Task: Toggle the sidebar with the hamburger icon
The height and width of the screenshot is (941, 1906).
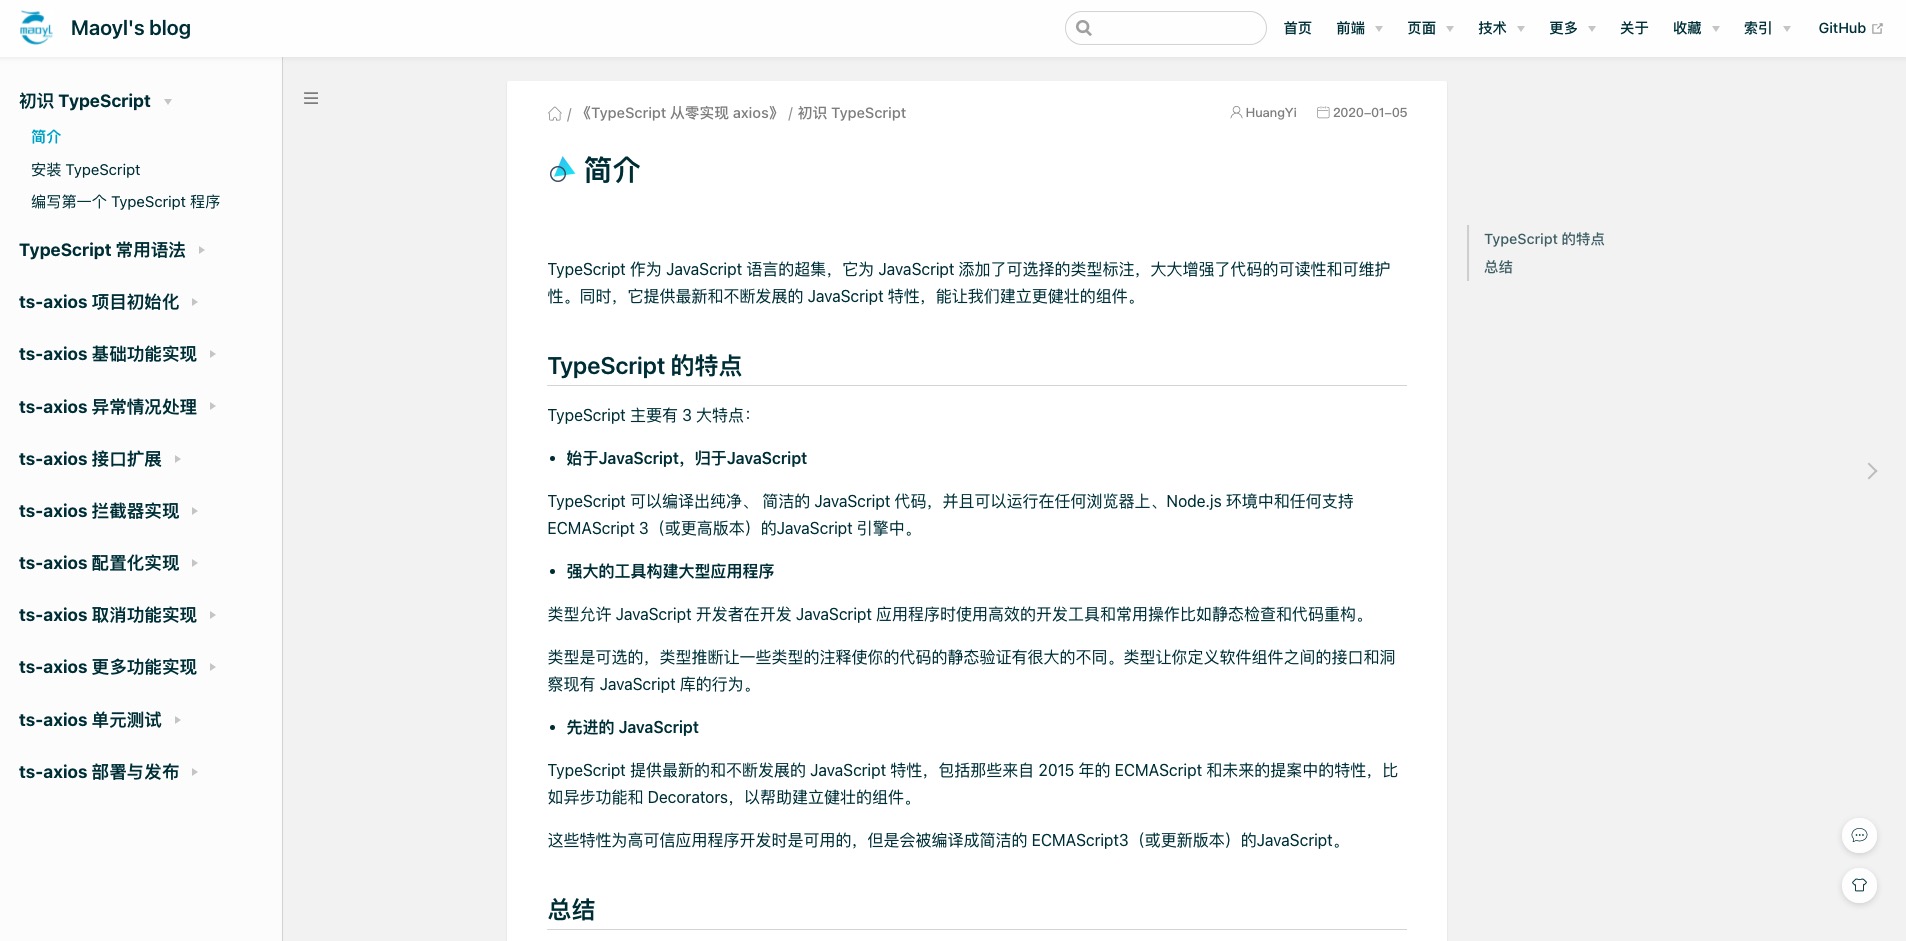Action: [311, 98]
